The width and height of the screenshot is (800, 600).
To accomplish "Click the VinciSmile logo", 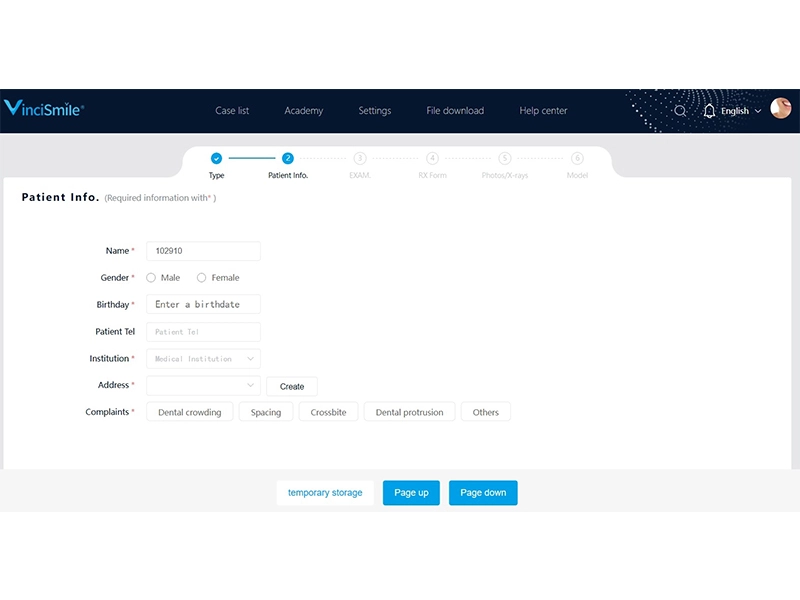I will (x=44, y=109).
